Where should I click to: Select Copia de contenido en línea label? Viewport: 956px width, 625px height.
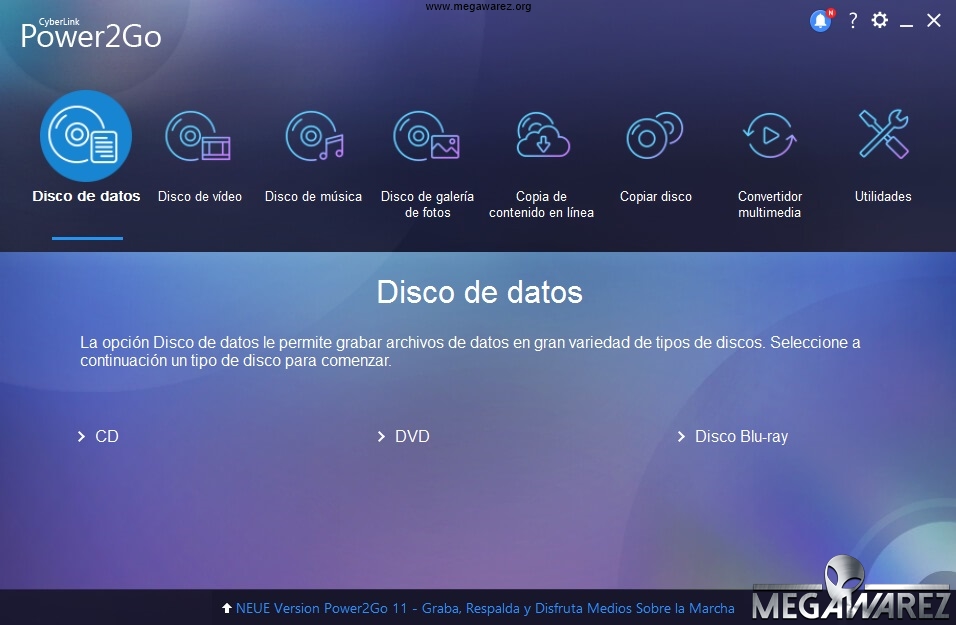click(x=541, y=204)
